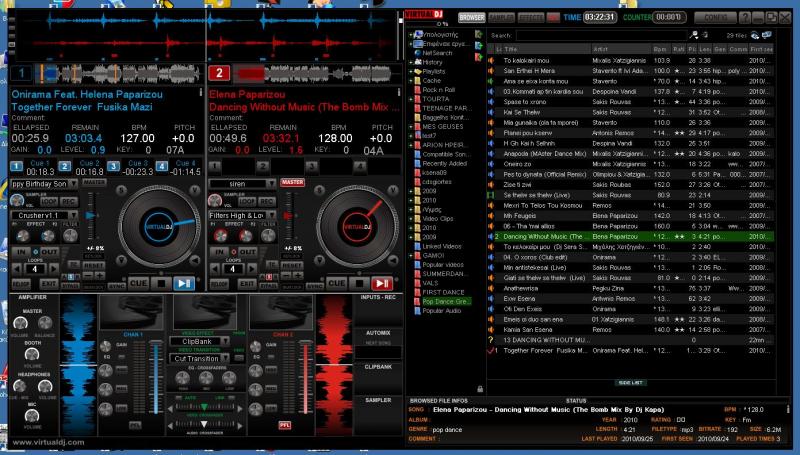This screenshot has width=800, height=455.
Task: Jump to hot cue 1 on deck 1
Action: pyautogui.click(x=17, y=166)
